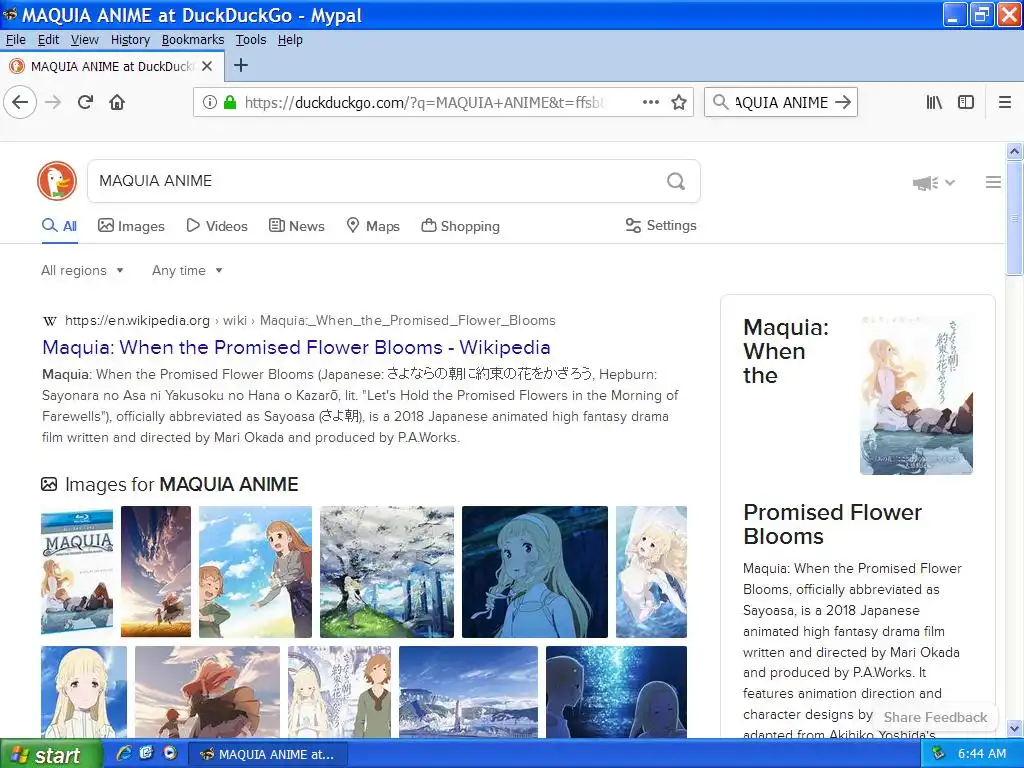Open DuckDuckGo Settings dropdown

tap(661, 225)
